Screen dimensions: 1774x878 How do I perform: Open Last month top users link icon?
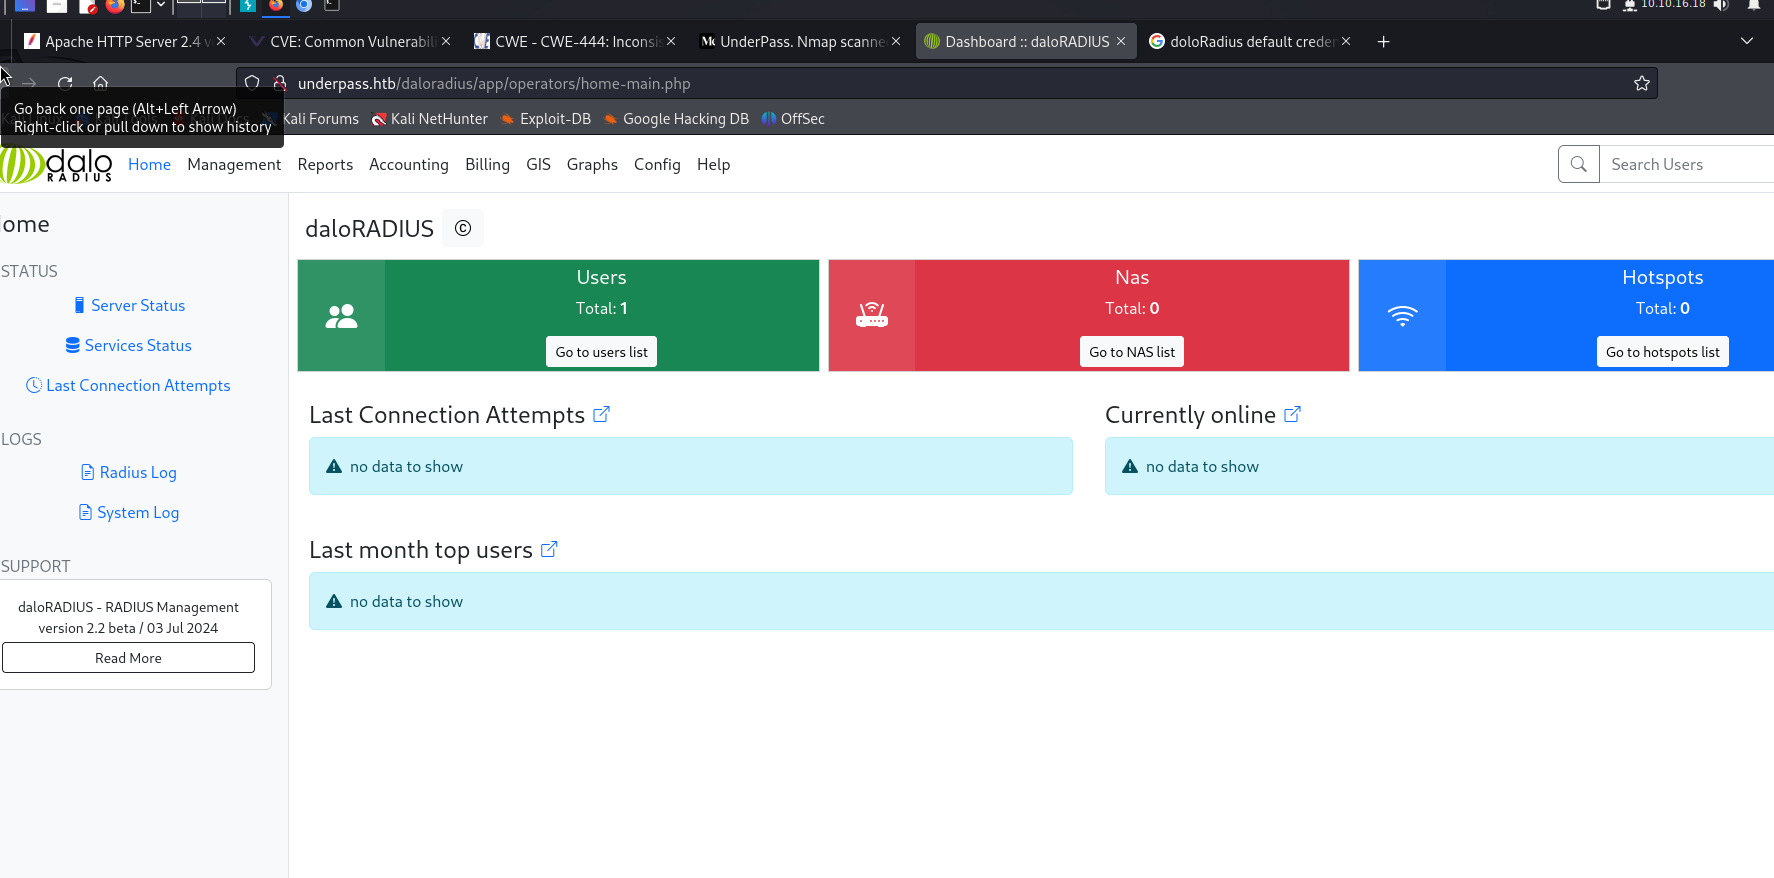click(x=549, y=549)
